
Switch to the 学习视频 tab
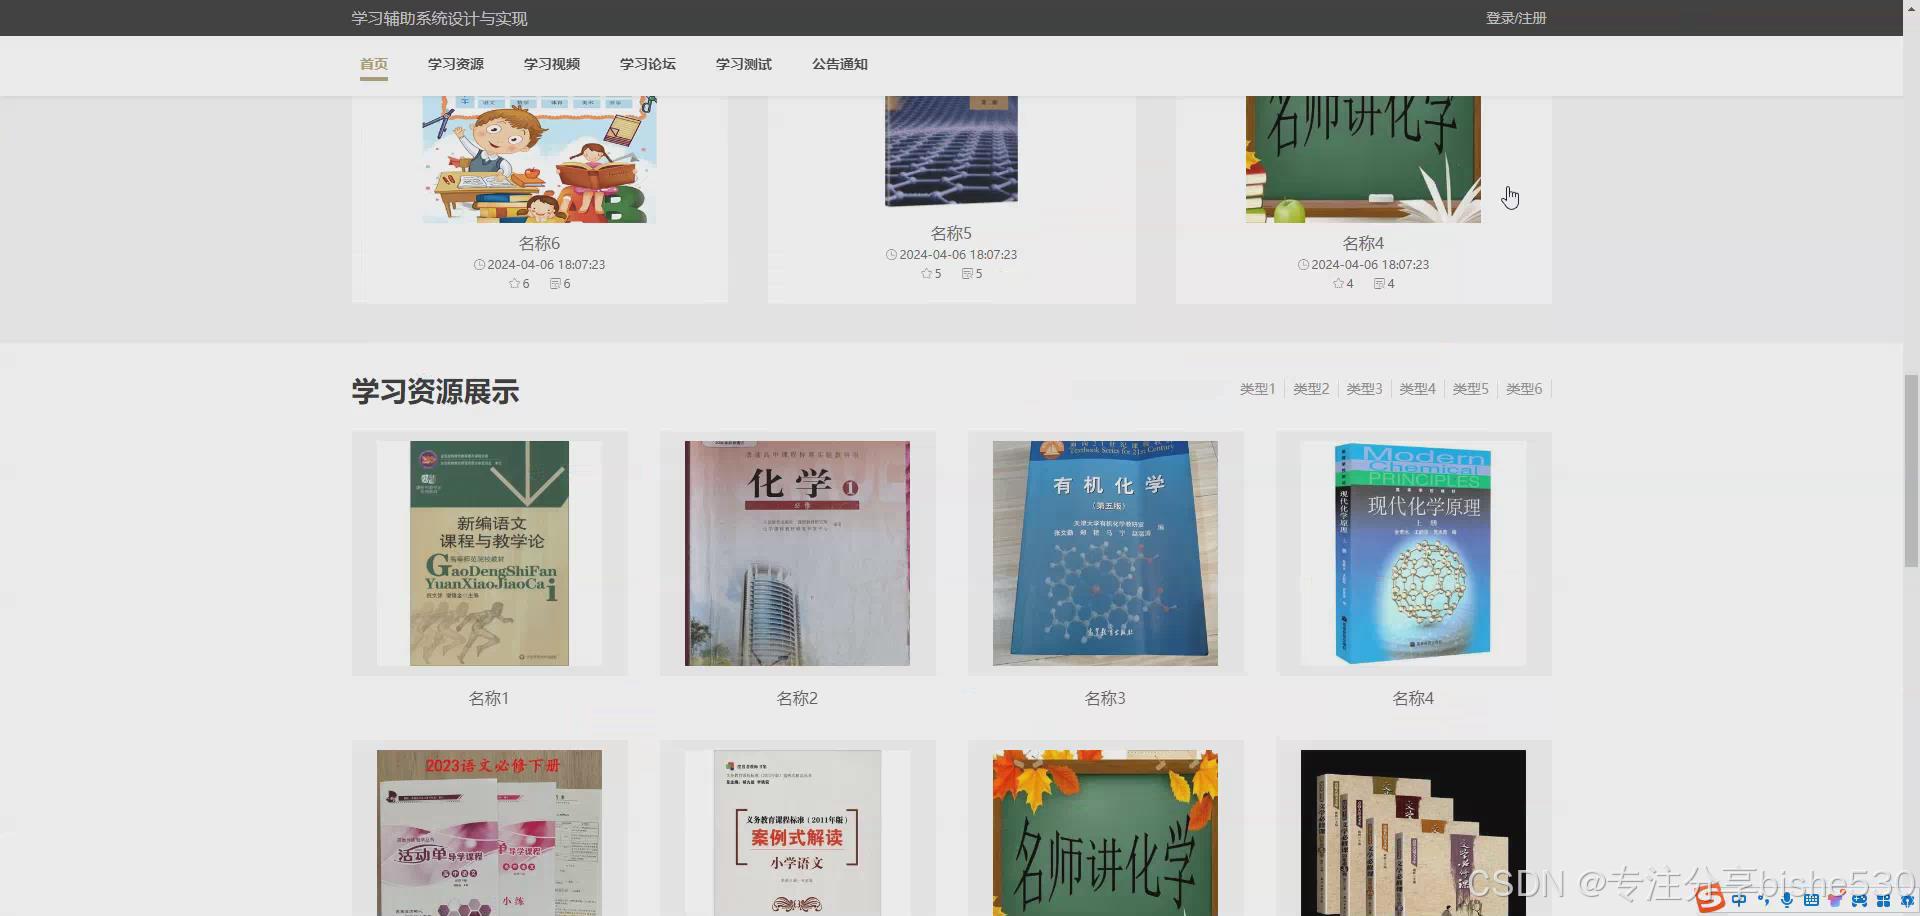552,63
